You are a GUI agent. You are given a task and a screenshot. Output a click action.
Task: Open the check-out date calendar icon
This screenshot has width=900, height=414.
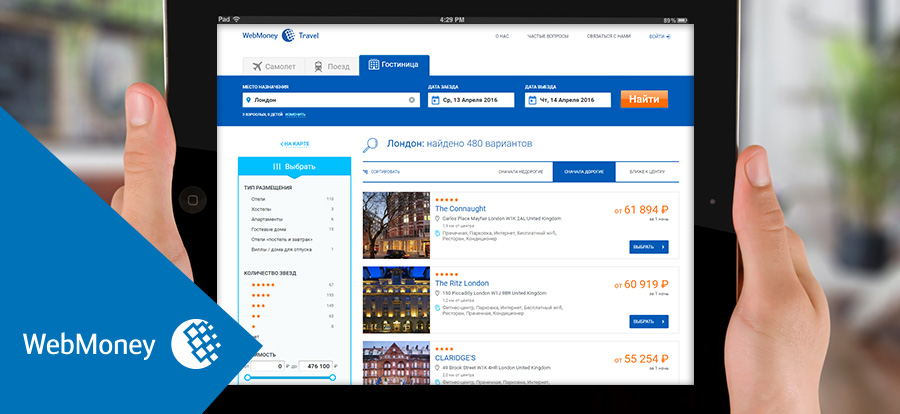(x=532, y=100)
